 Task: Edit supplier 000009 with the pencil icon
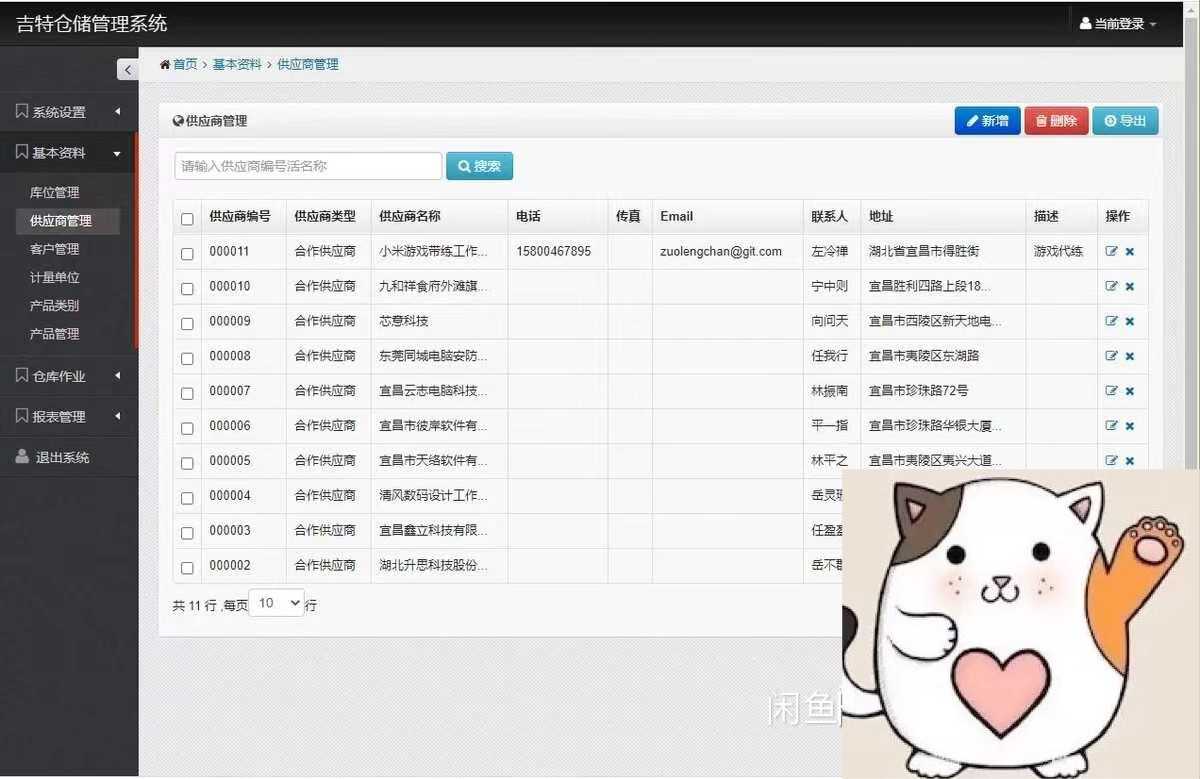(1111, 321)
